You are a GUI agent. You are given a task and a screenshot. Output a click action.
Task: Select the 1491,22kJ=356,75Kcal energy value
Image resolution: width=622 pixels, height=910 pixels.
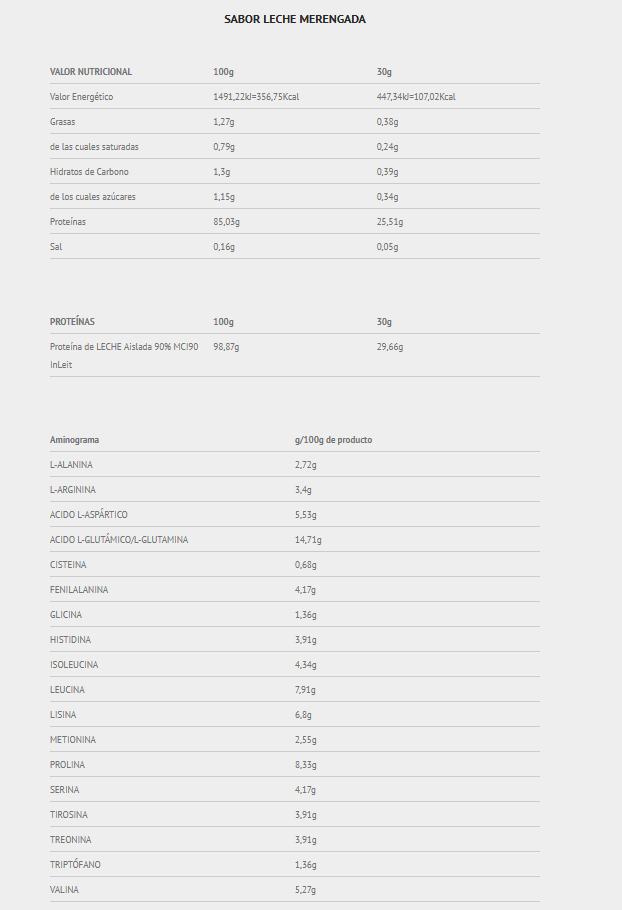point(256,97)
